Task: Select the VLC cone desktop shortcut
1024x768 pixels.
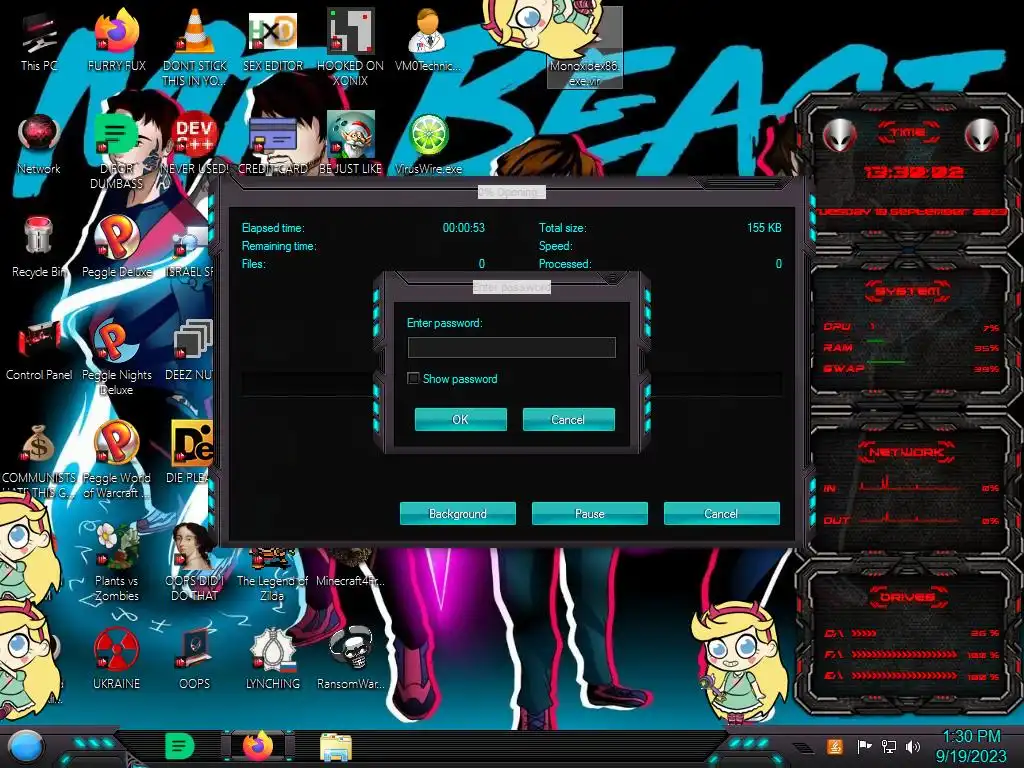Action: click(195, 47)
